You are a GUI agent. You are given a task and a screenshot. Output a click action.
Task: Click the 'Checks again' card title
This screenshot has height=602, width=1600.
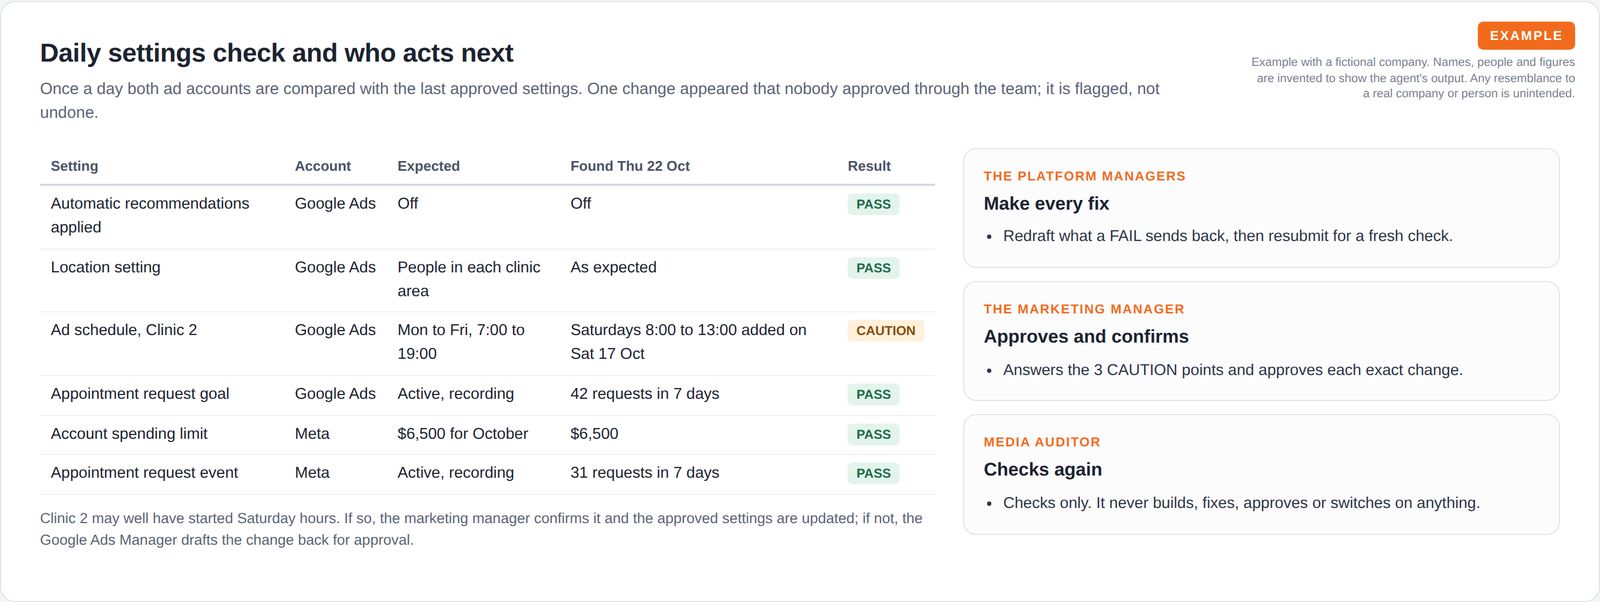pyautogui.click(x=1043, y=470)
